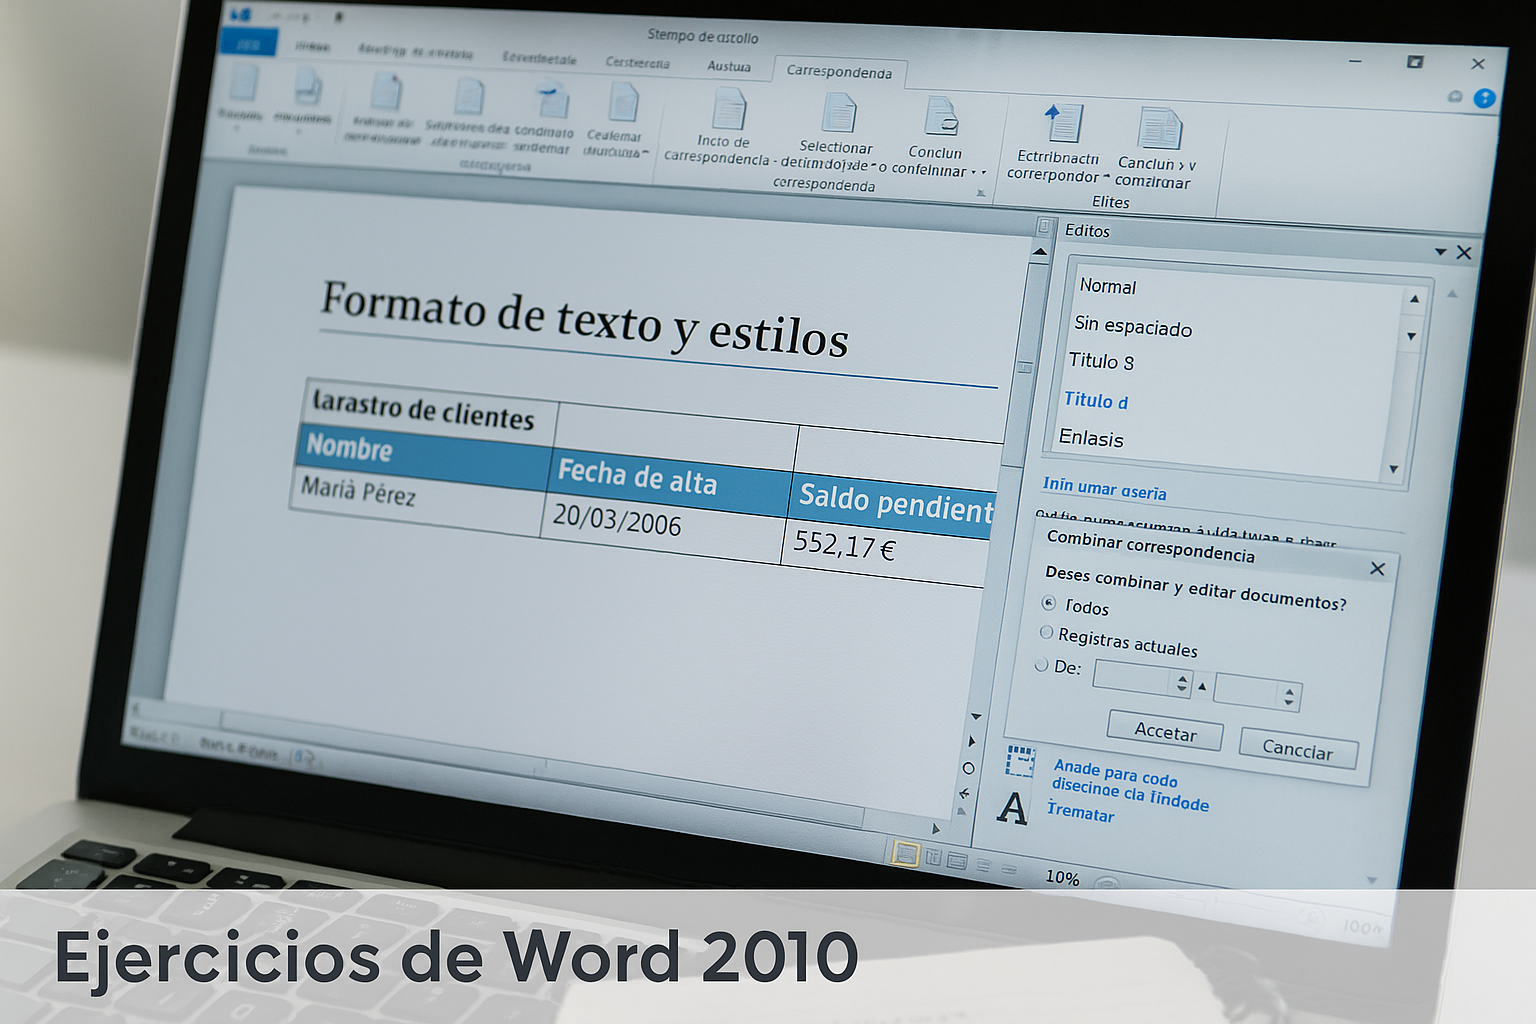Choose the Registras actuales option
The image size is (1536, 1024).
1046,632
